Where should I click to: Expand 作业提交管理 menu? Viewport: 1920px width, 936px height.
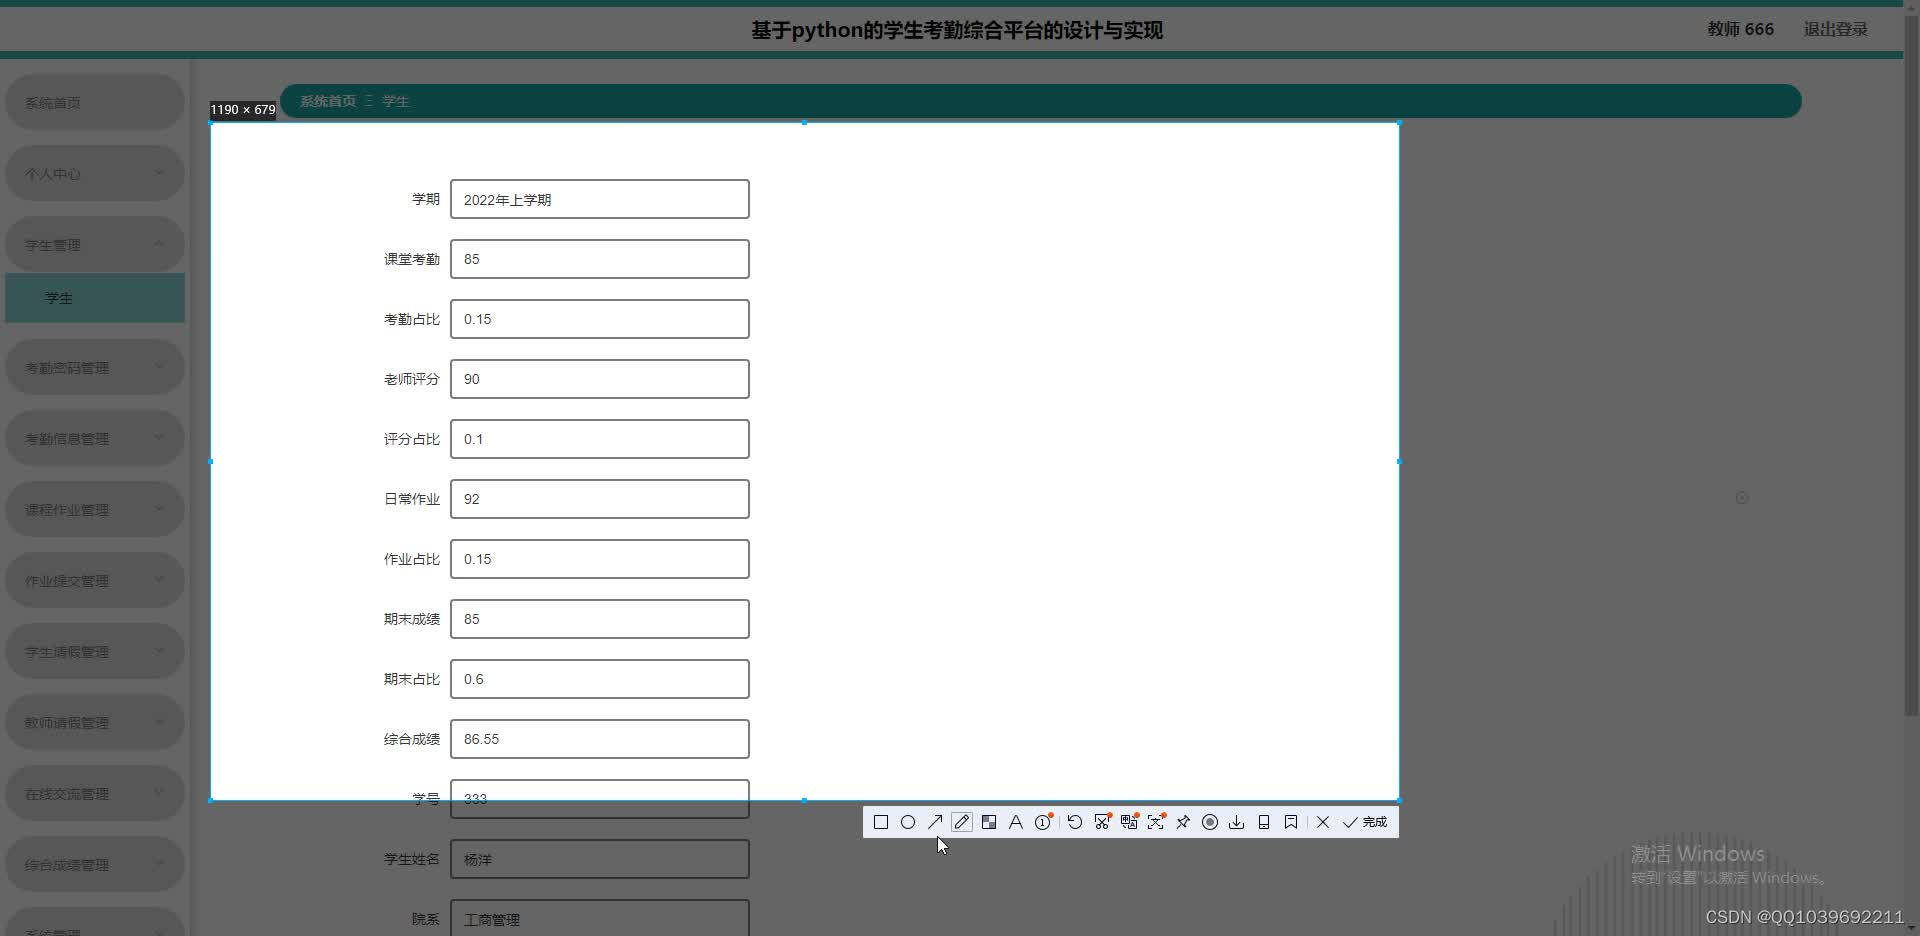pos(95,580)
